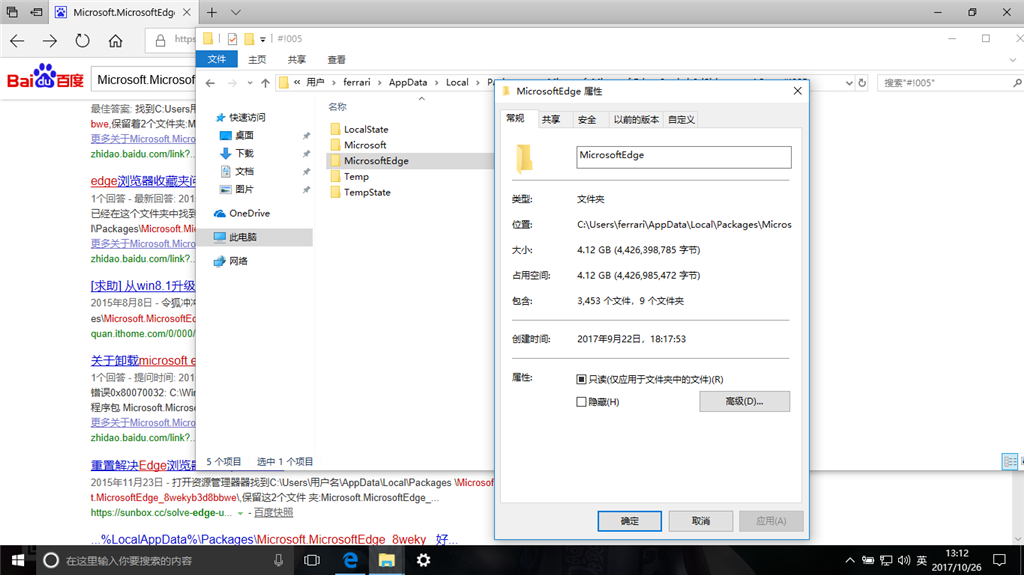The image size is (1024, 575).
Task: Click AppData in the address breadcrumb
Action: (x=408, y=82)
